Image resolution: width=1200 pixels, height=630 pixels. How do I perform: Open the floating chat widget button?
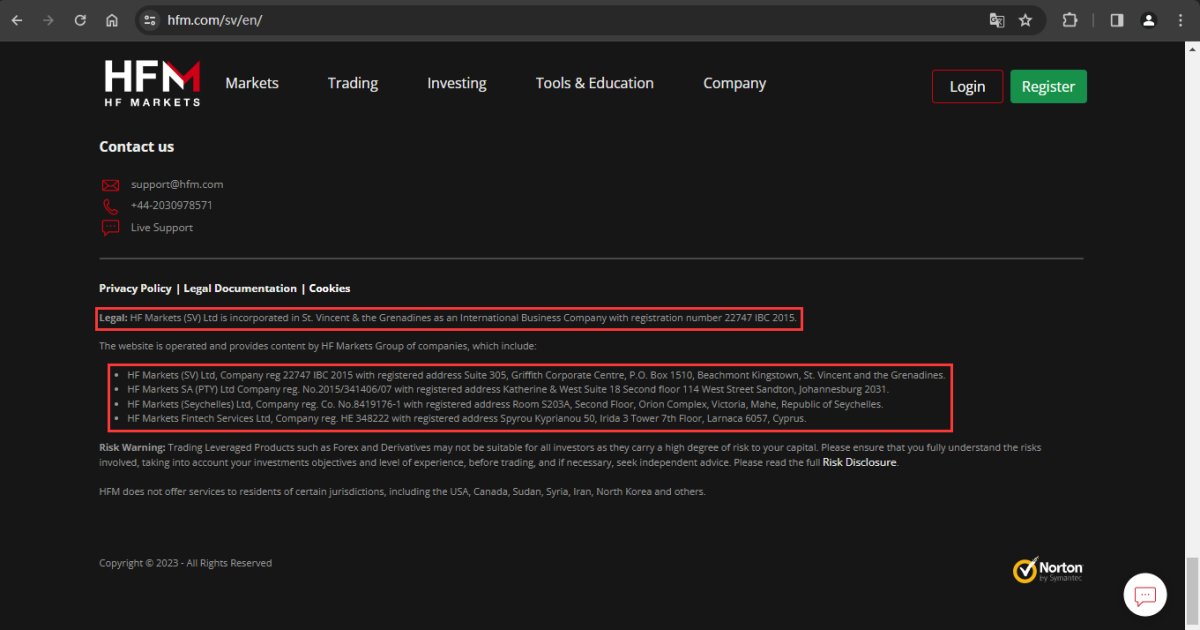[1145, 595]
